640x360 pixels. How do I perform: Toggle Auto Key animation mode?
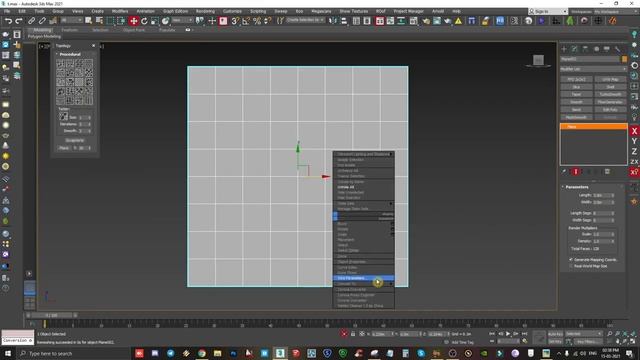(x=555, y=334)
